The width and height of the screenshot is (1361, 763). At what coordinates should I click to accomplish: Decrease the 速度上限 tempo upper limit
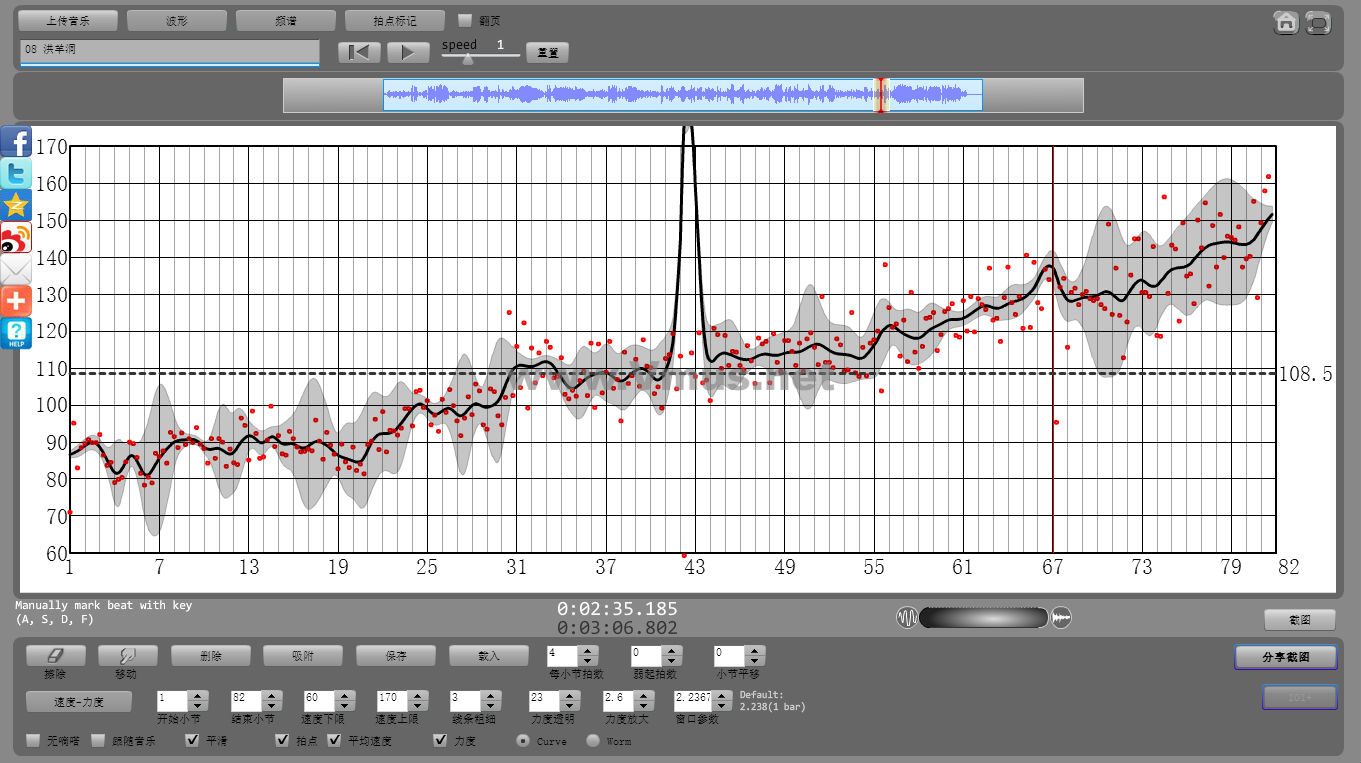coord(418,706)
